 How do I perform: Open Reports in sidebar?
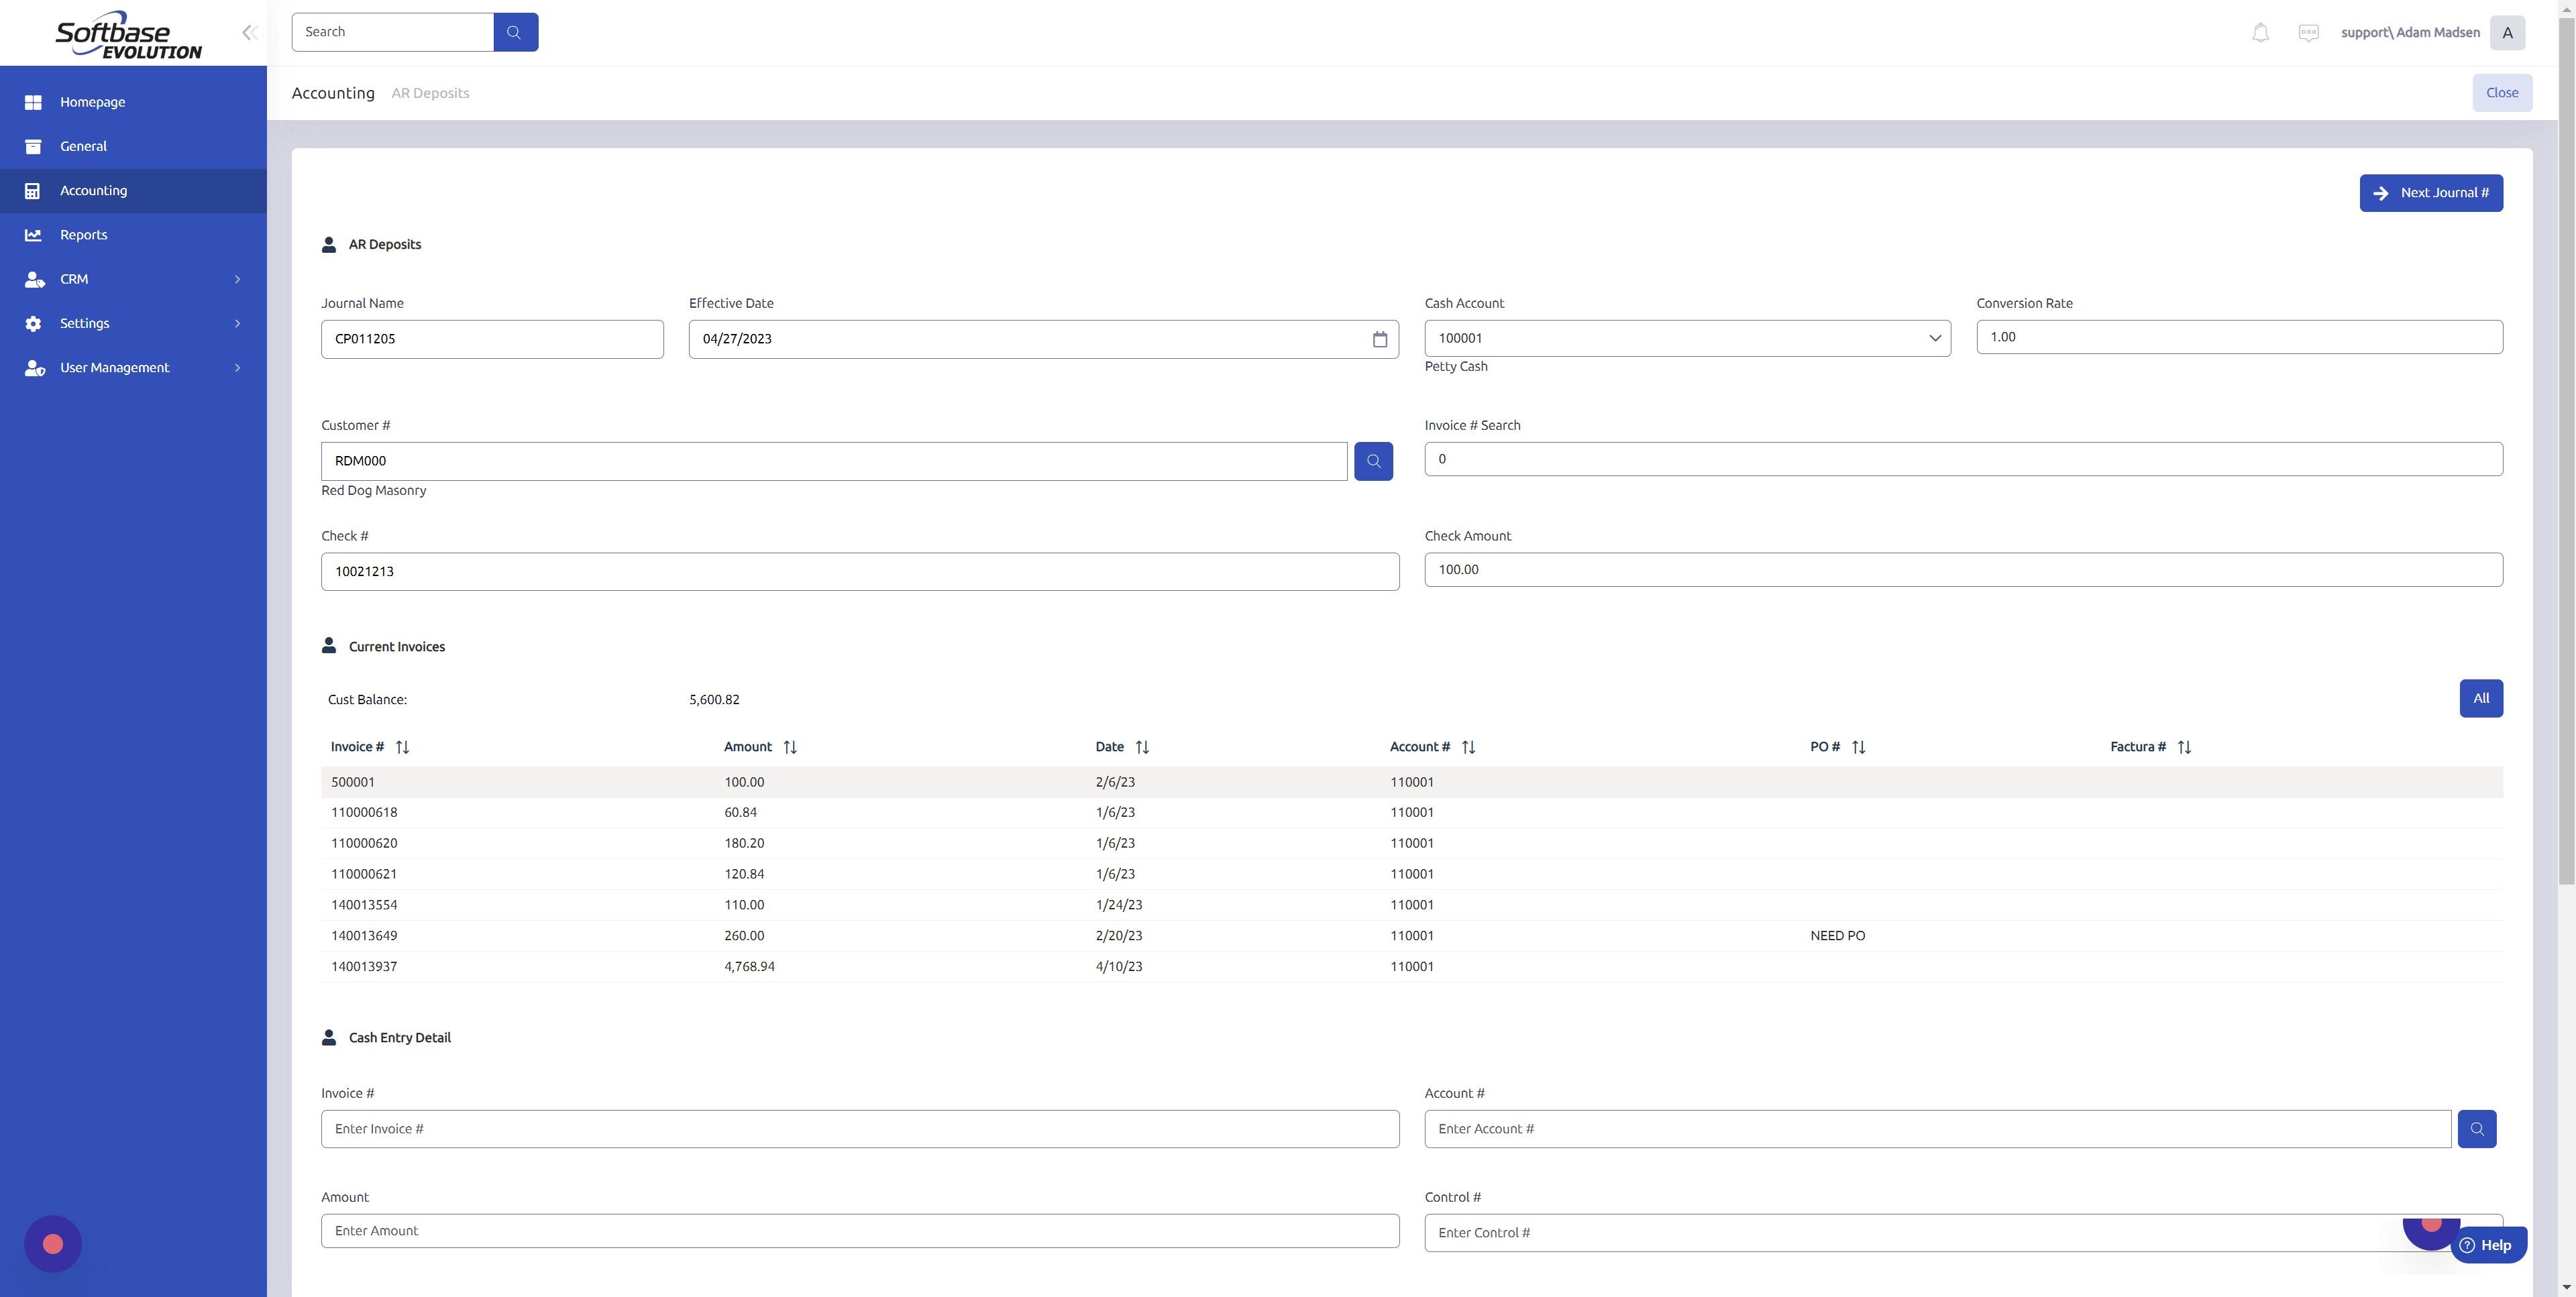coord(133,235)
